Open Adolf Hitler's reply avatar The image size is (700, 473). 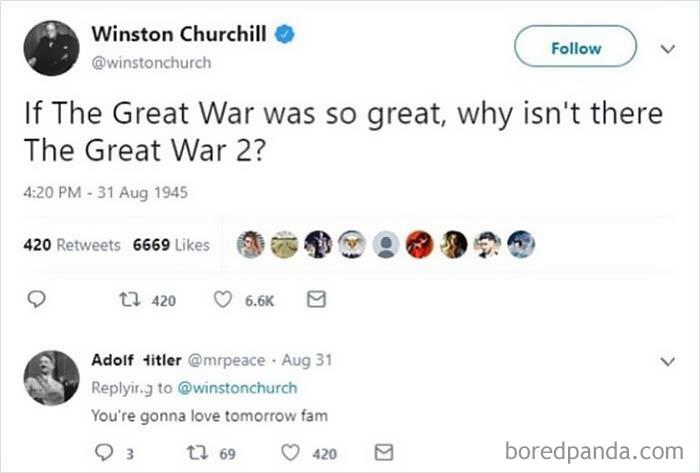coord(52,378)
